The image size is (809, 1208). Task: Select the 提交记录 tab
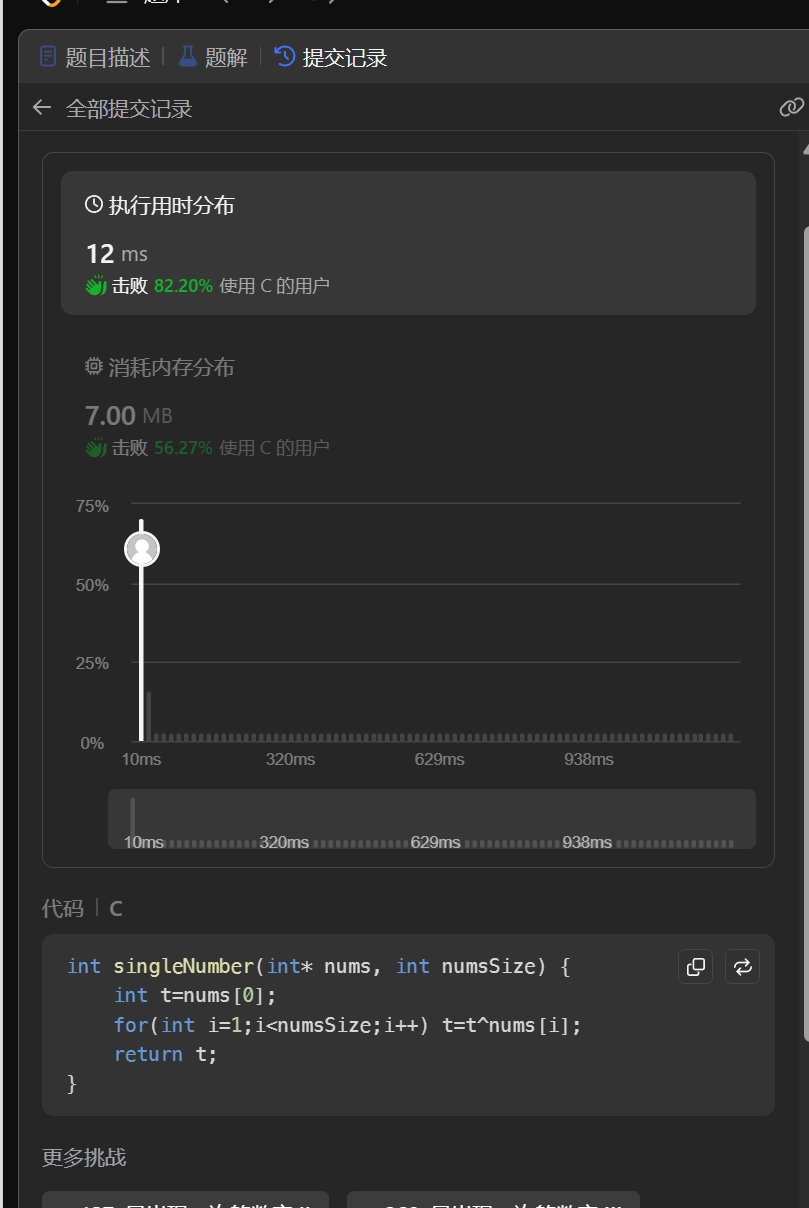pyautogui.click(x=332, y=57)
